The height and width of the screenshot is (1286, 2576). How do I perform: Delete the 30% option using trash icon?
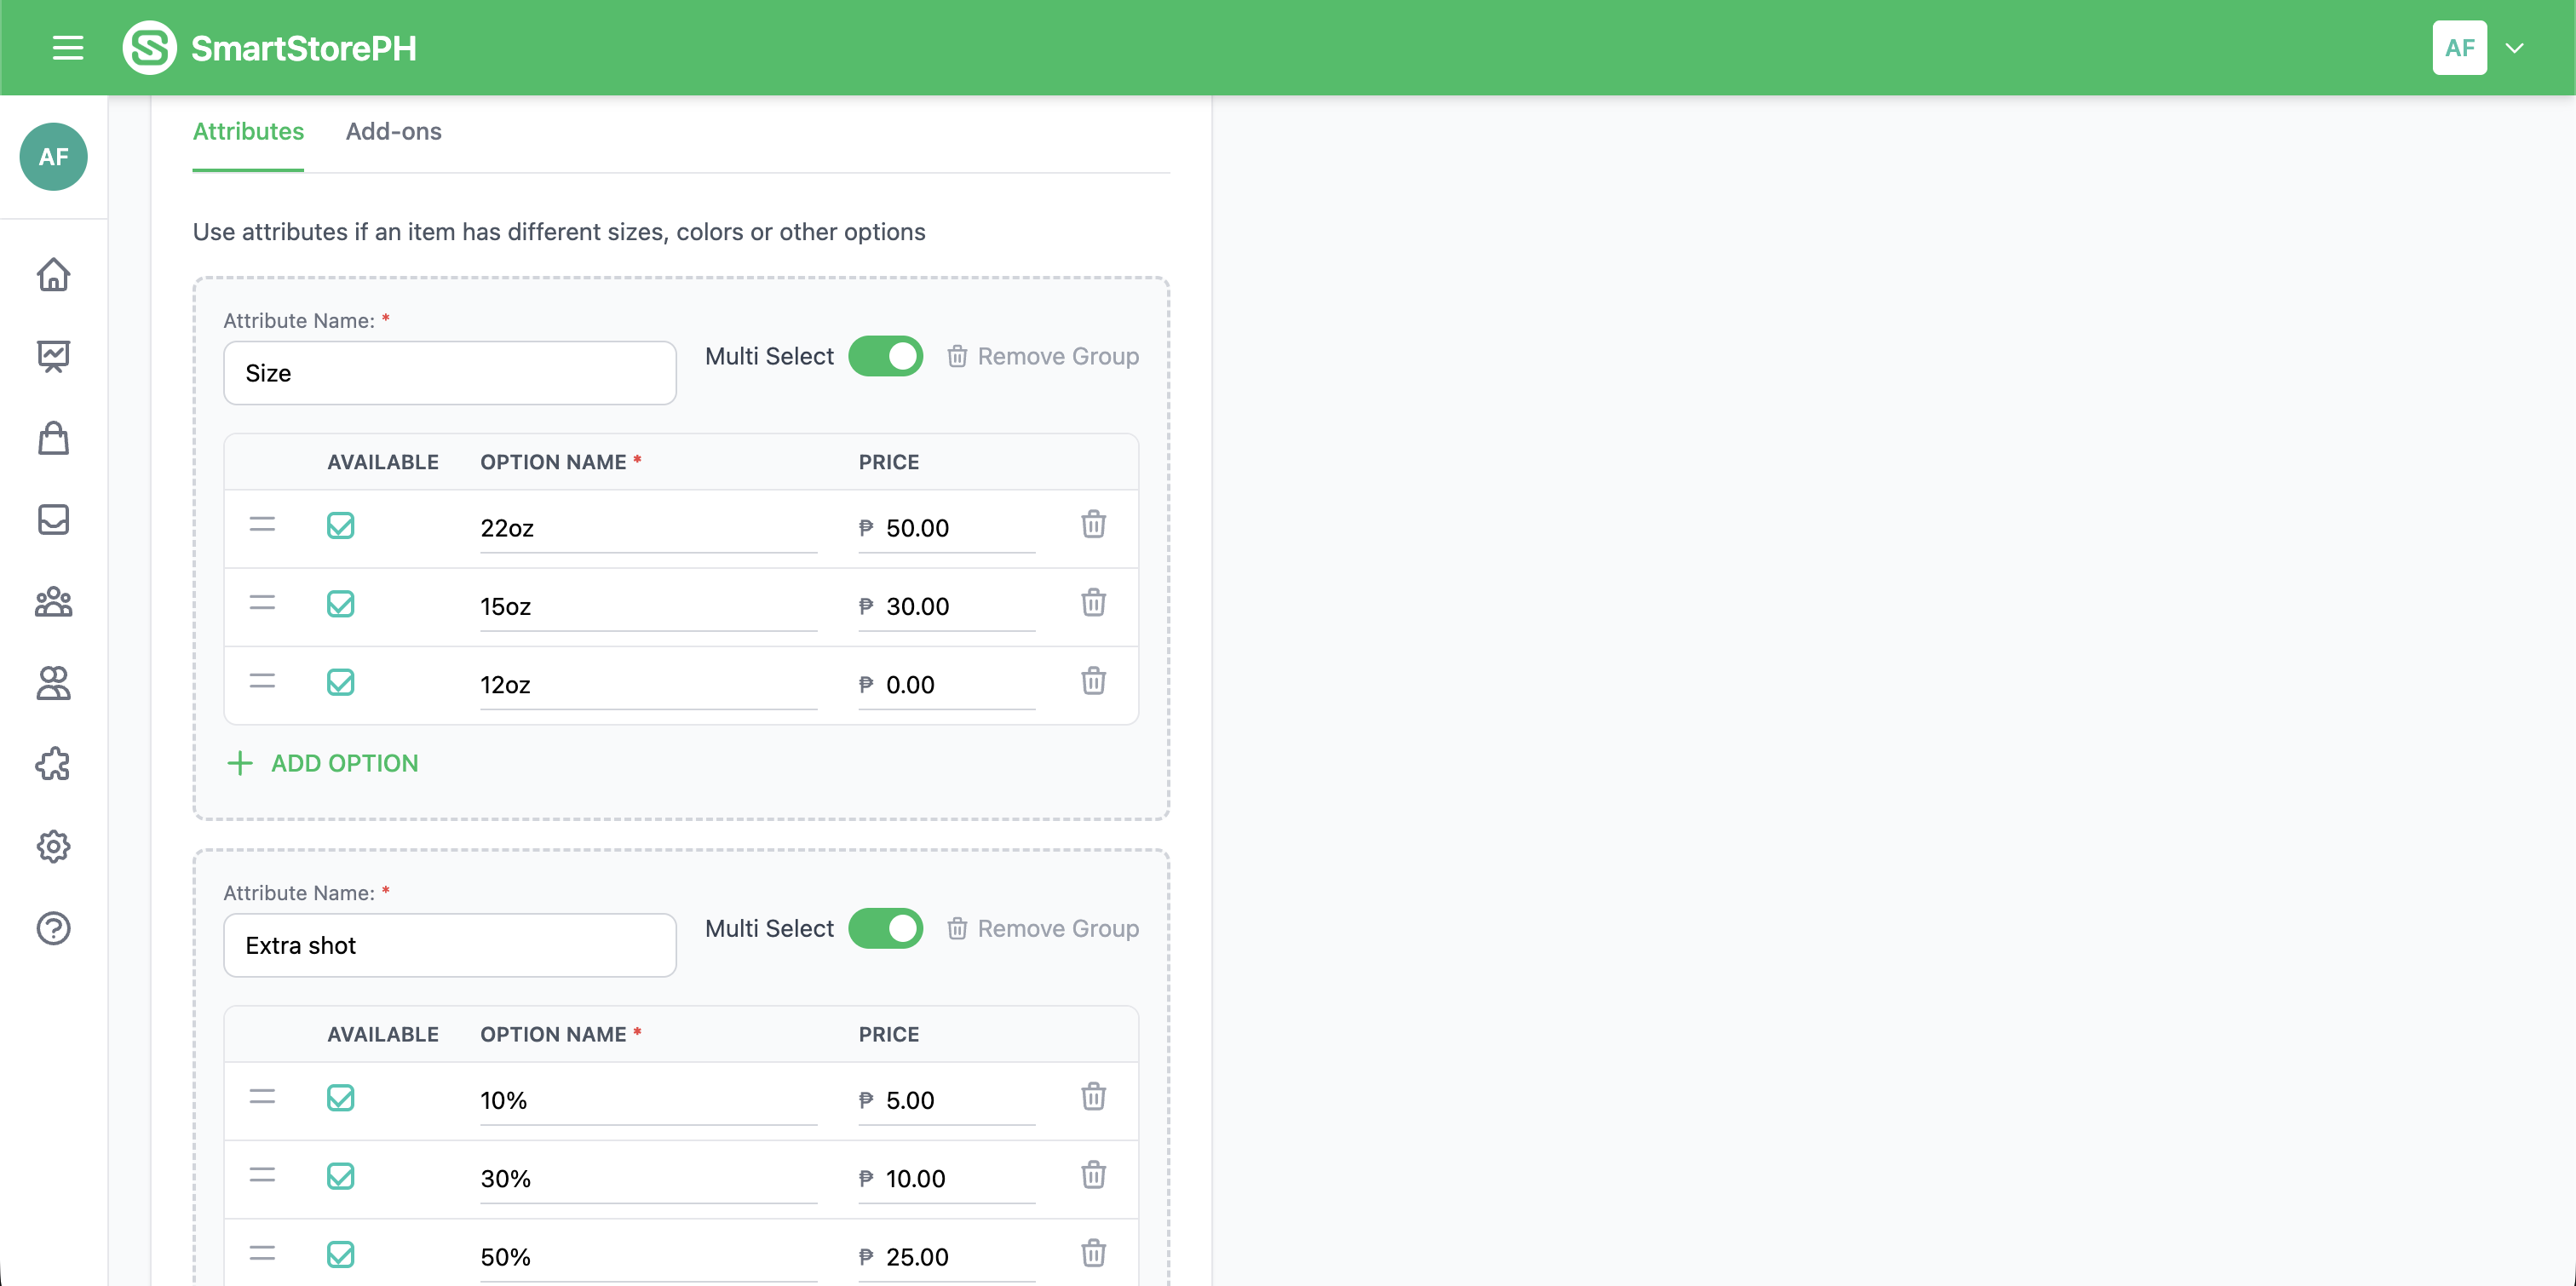[x=1093, y=1175]
